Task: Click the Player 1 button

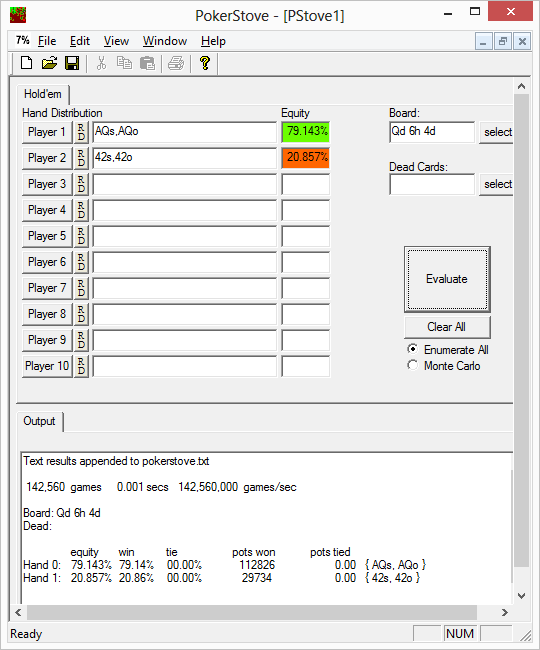Action: pyautogui.click(x=47, y=132)
